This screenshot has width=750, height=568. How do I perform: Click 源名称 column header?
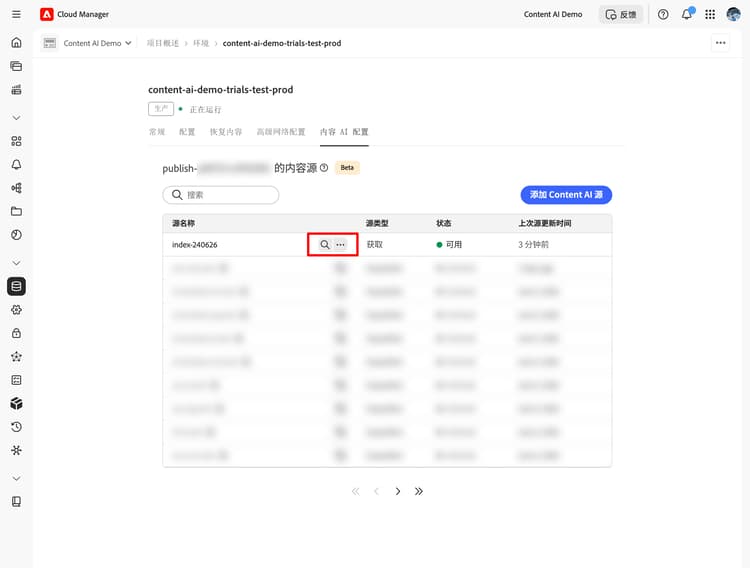(x=183, y=223)
